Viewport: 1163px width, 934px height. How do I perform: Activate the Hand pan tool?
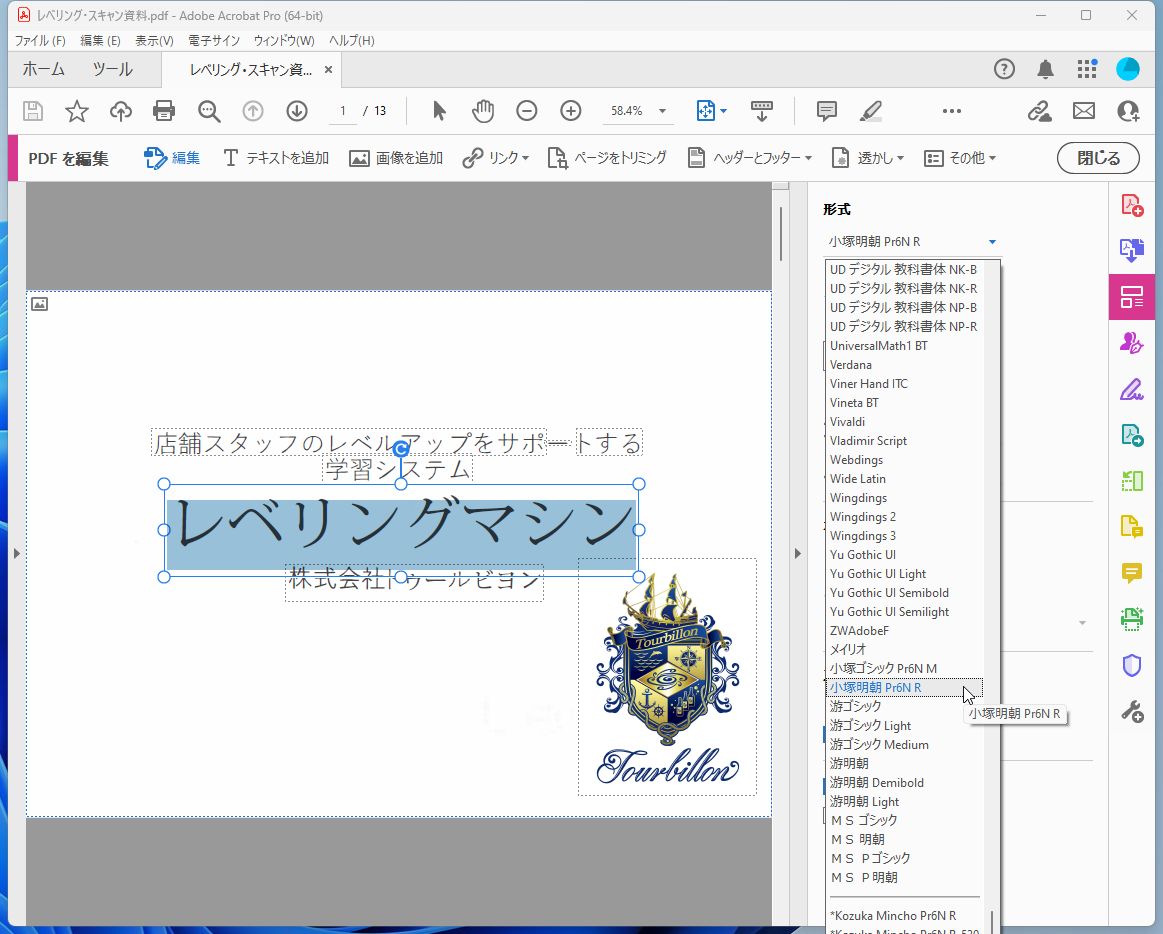[x=483, y=111]
